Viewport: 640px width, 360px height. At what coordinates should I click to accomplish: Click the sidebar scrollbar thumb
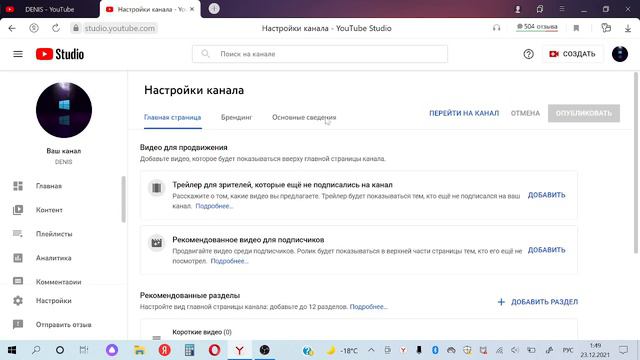[x=123, y=199]
